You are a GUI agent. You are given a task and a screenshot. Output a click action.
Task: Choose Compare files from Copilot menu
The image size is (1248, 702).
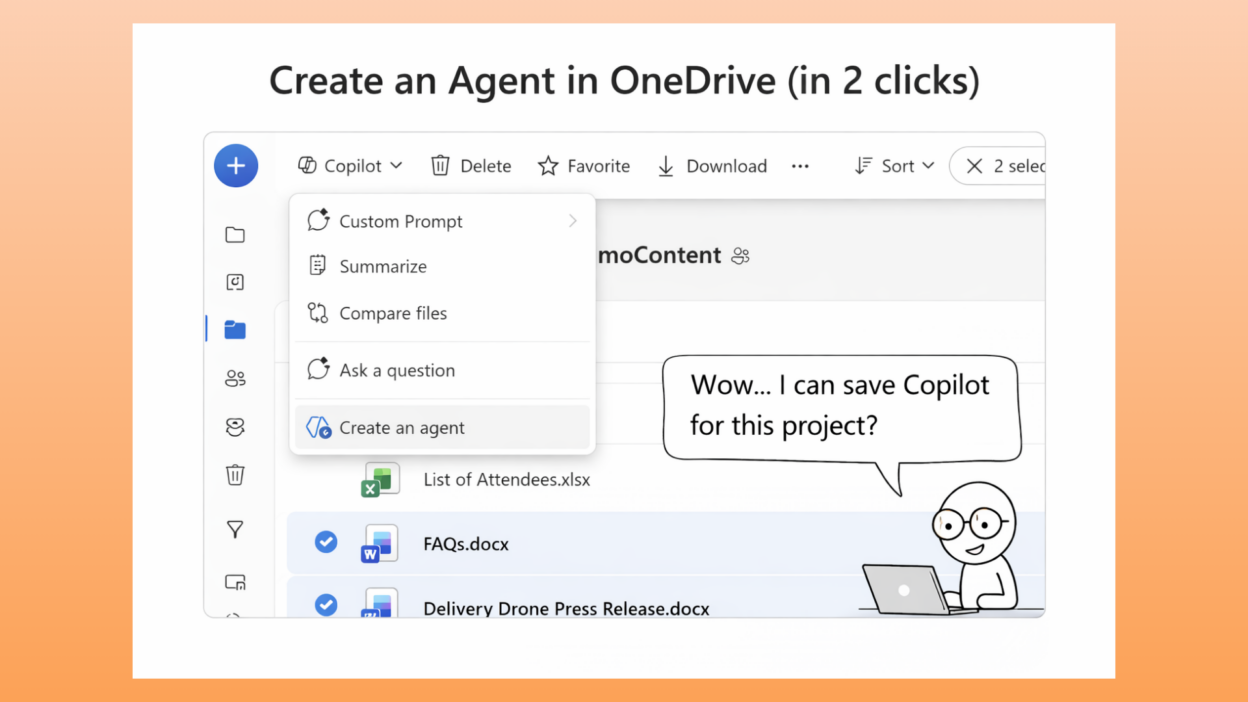click(x=443, y=313)
